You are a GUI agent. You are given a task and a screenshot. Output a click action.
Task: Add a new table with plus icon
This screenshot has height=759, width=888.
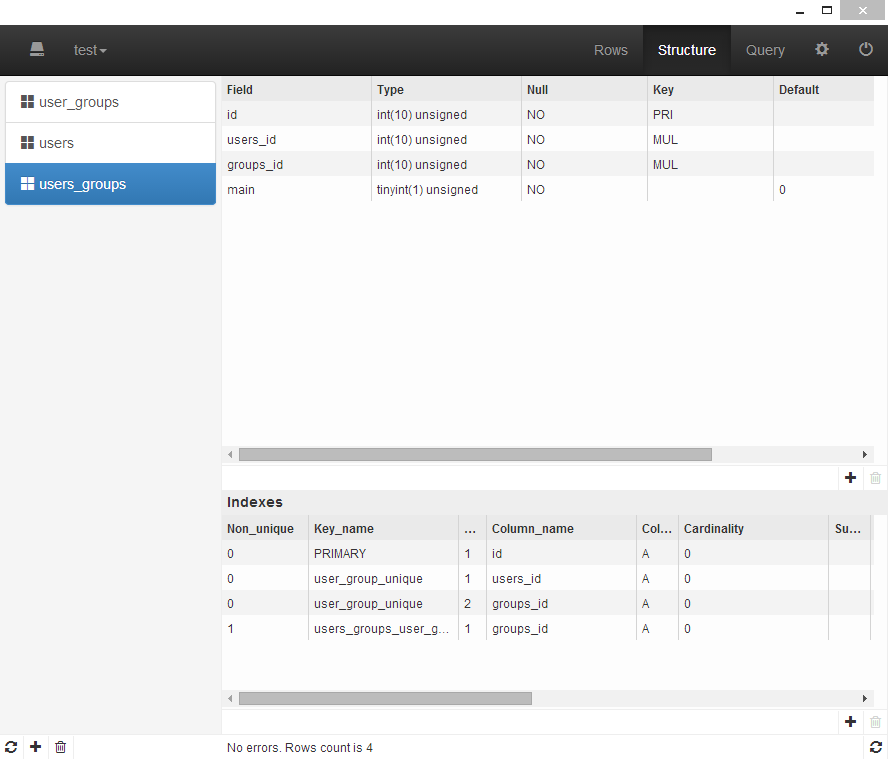[36, 747]
